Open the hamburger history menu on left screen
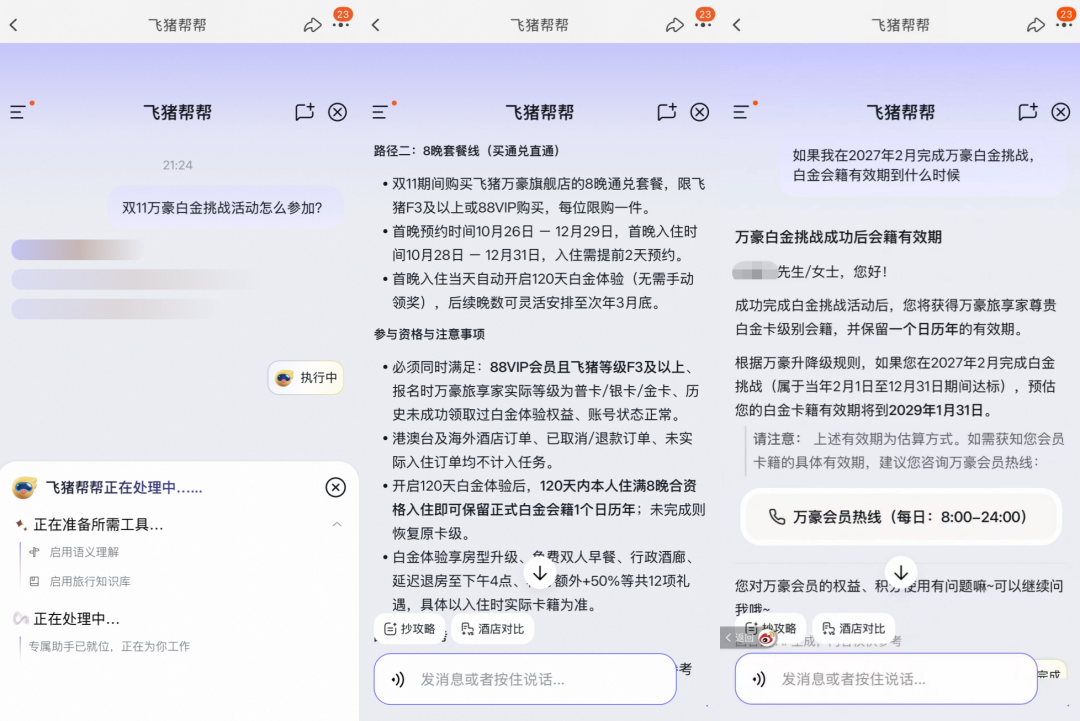Image resolution: width=1080 pixels, height=721 pixels. click(x=18, y=112)
